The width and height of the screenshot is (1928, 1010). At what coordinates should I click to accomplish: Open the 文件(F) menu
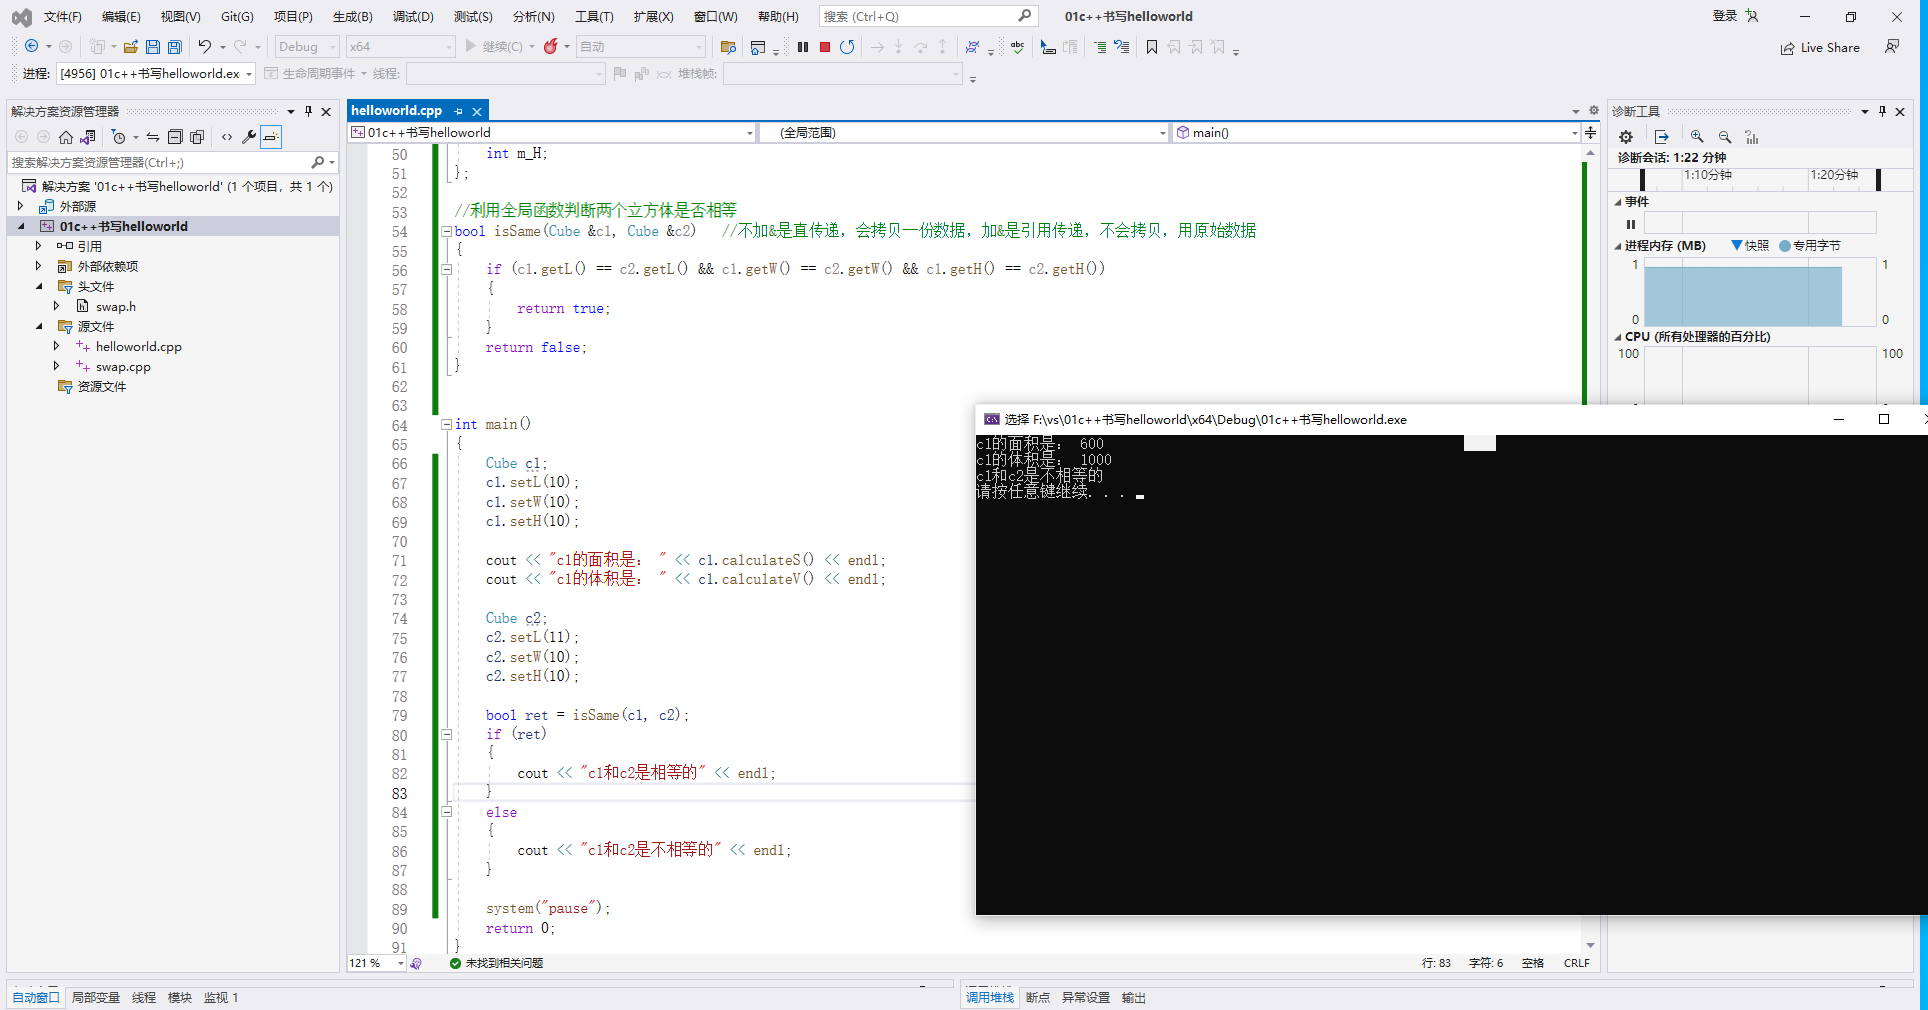[63, 16]
